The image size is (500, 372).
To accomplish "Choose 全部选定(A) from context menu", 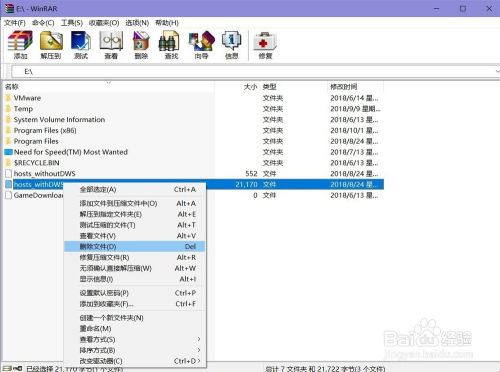I will (135, 189).
